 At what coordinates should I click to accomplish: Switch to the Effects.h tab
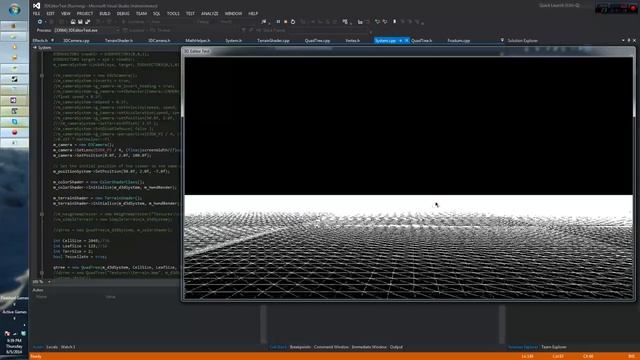(40, 40)
